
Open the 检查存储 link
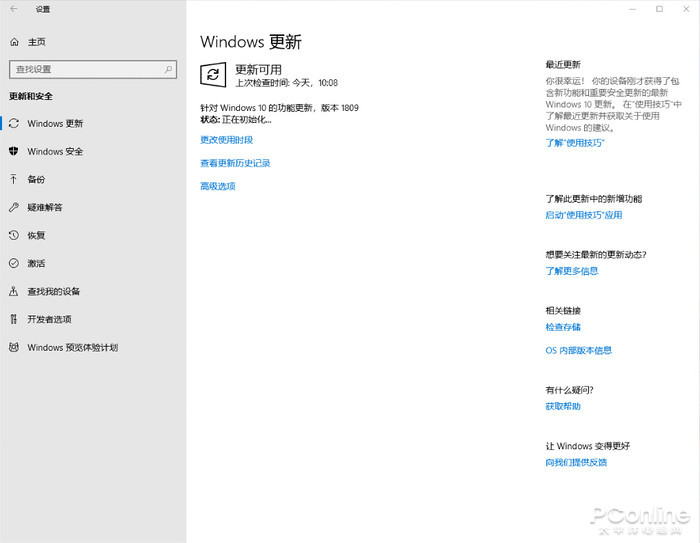pyautogui.click(x=563, y=327)
